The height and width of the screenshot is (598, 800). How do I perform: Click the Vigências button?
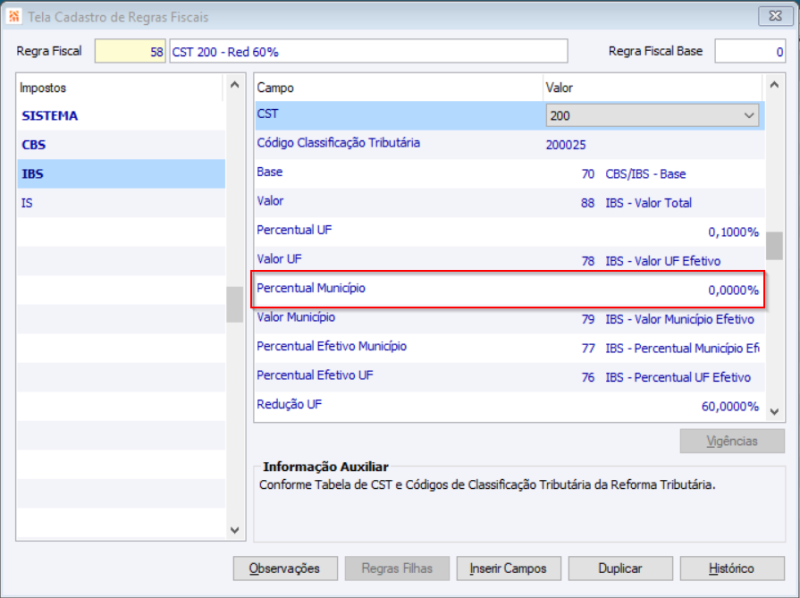pos(732,441)
